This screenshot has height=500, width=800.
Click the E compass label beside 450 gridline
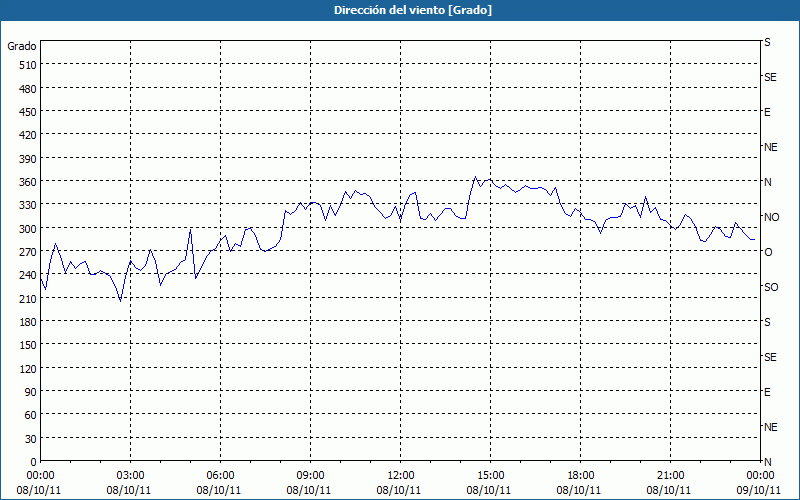767,112
